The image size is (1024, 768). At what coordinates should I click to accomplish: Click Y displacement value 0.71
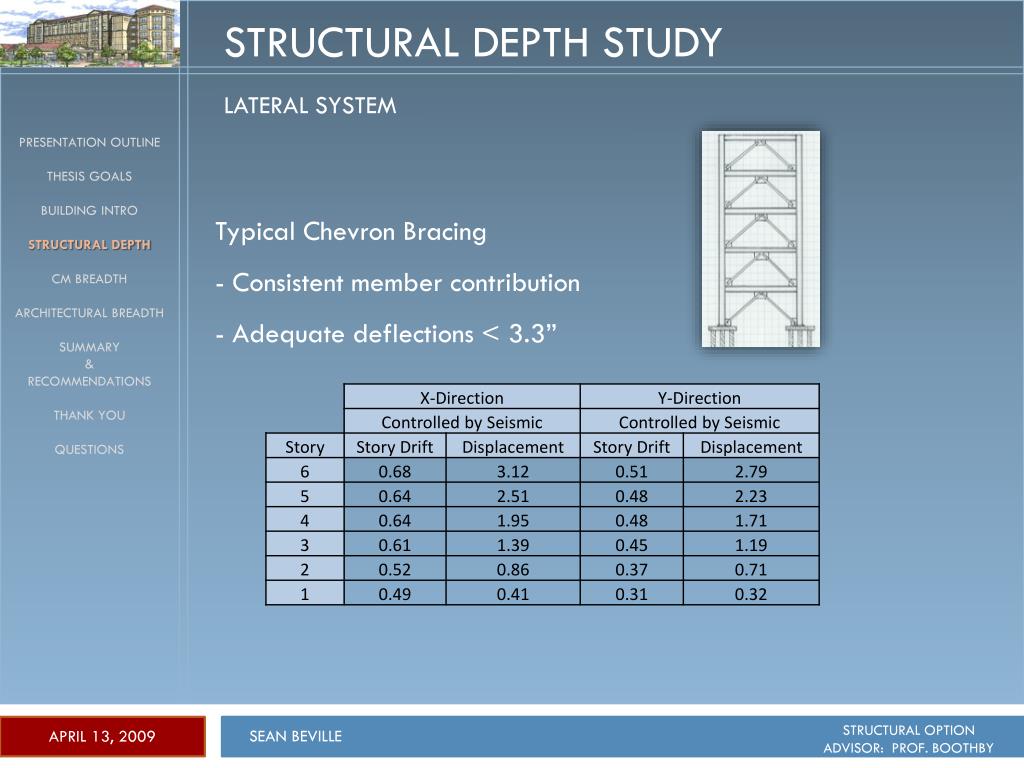pos(751,569)
